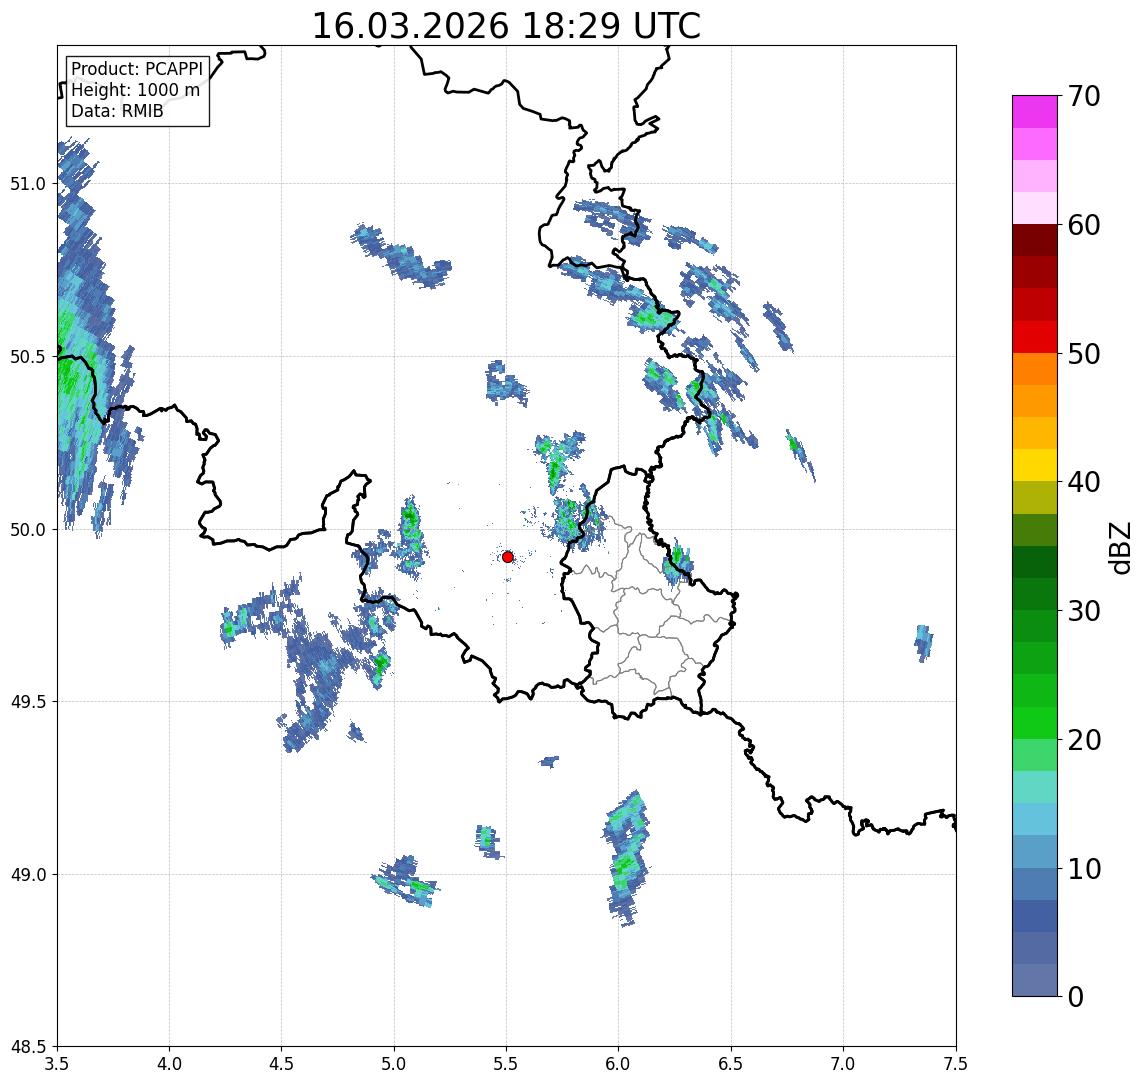Click the radar echo cell near 6.0°E, 49.0°N
The width and height of the screenshot is (1145, 1084).
626,858
